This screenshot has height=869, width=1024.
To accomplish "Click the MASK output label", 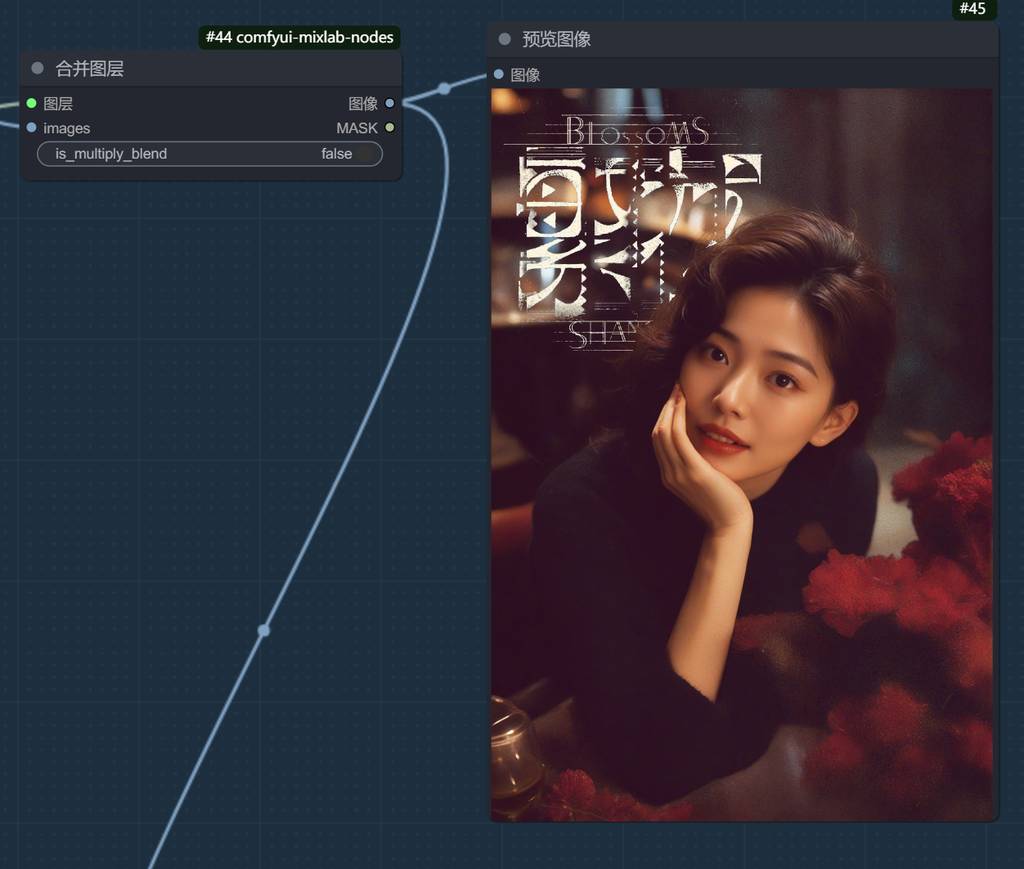I will pyautogui.click(x=357, y=128).
